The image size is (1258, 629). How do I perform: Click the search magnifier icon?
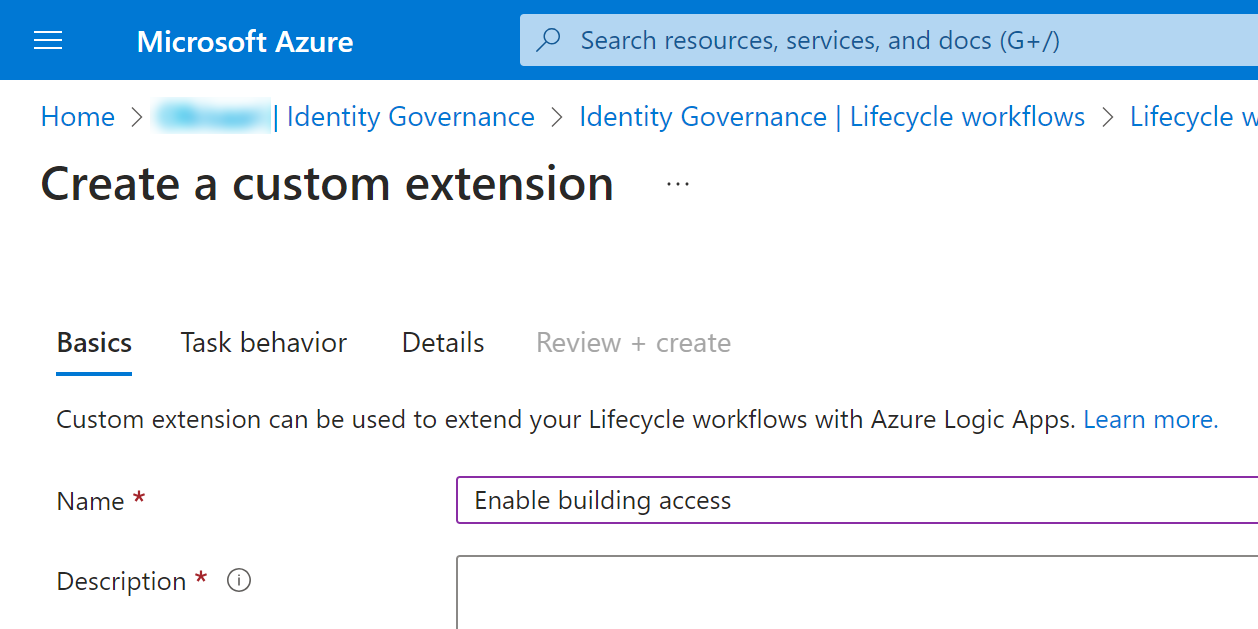tap(549, 40)
